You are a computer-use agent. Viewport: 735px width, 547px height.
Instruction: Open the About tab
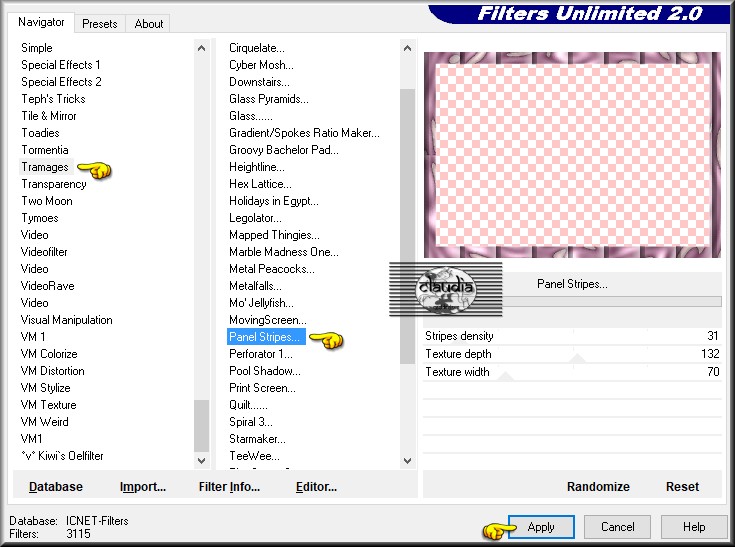click(149, 23)
